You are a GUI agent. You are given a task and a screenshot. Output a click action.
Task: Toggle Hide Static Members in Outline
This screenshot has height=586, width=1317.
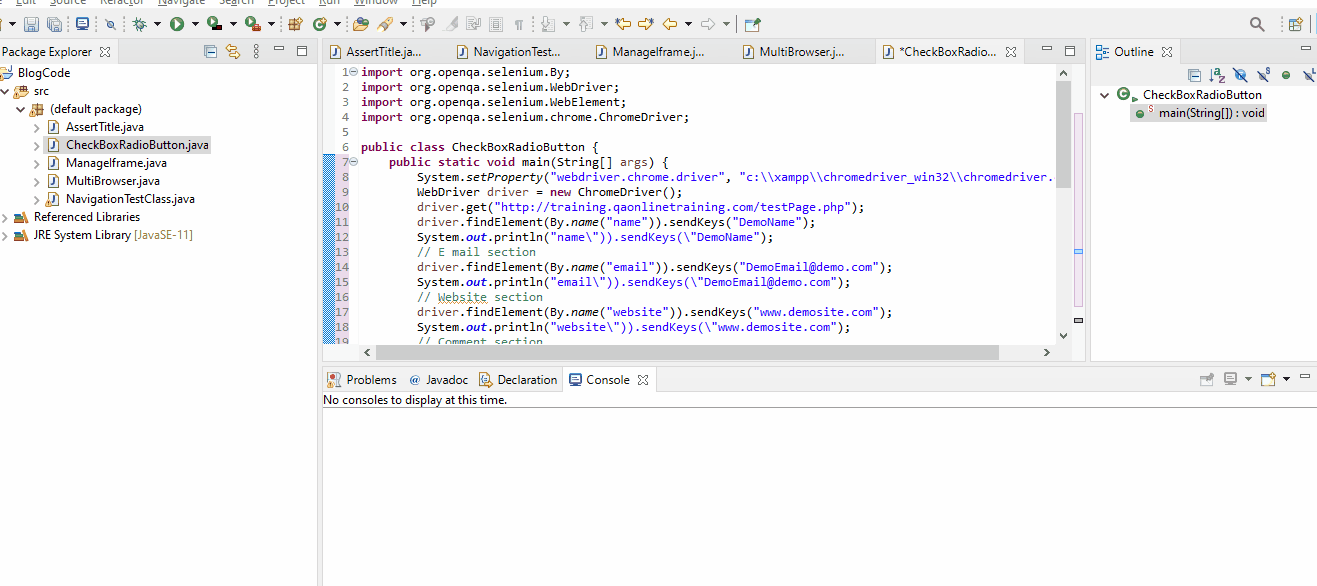(x=1263, y=75)
